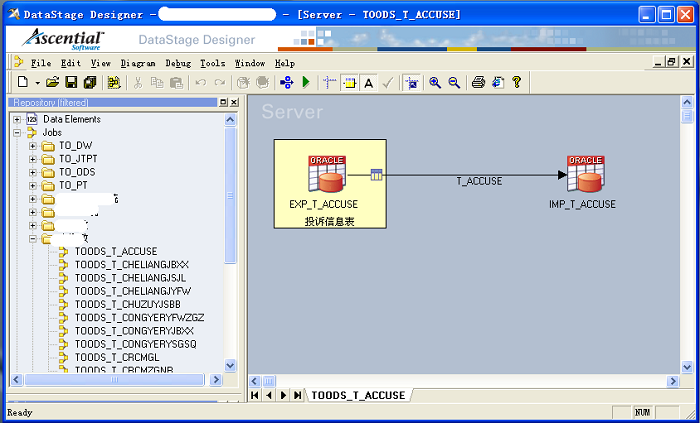The height and width of the screenshot is (423, 700).
Task: Expand the TO_JTPT folder
Action: point(33,159)
